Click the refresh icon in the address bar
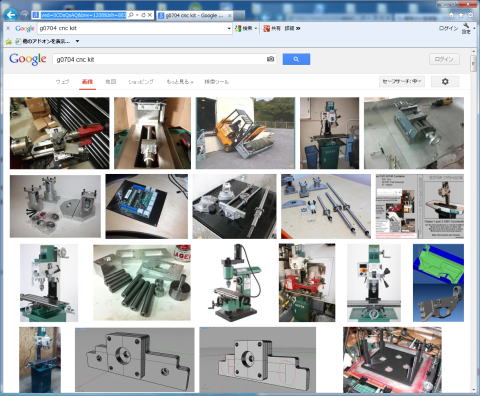 tap(143, 15)
